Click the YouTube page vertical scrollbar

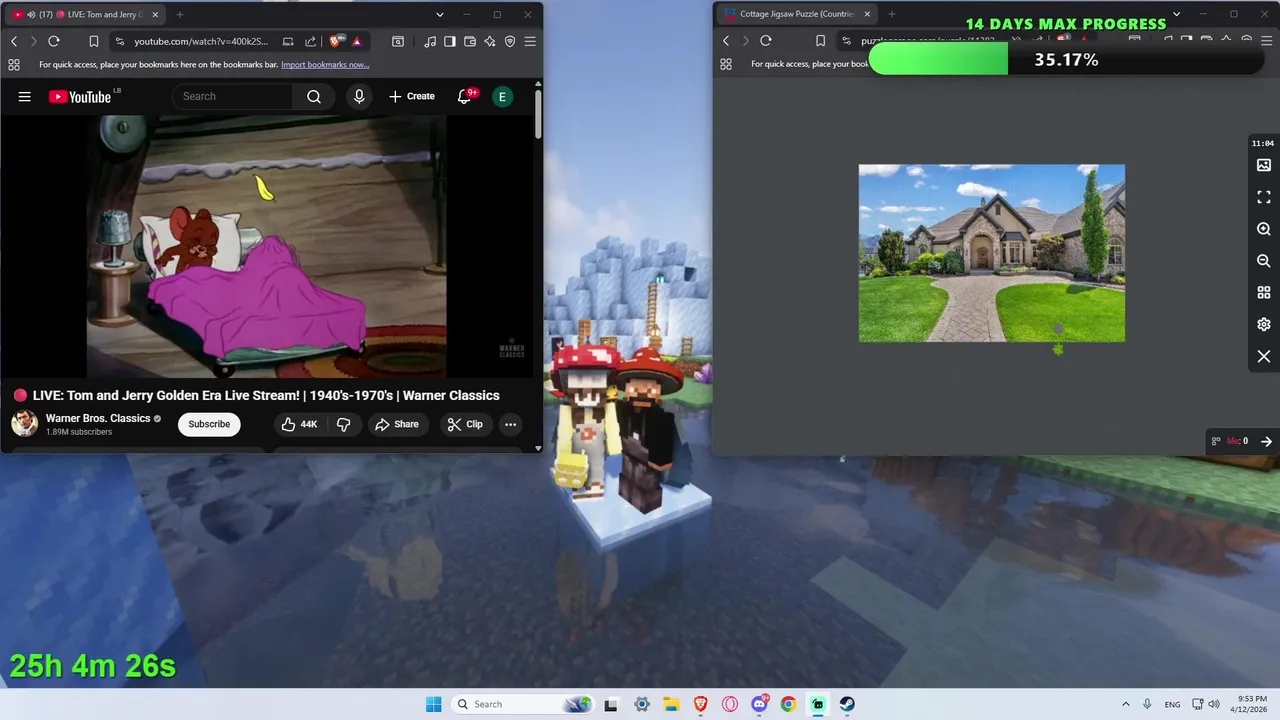pos(538,115)
